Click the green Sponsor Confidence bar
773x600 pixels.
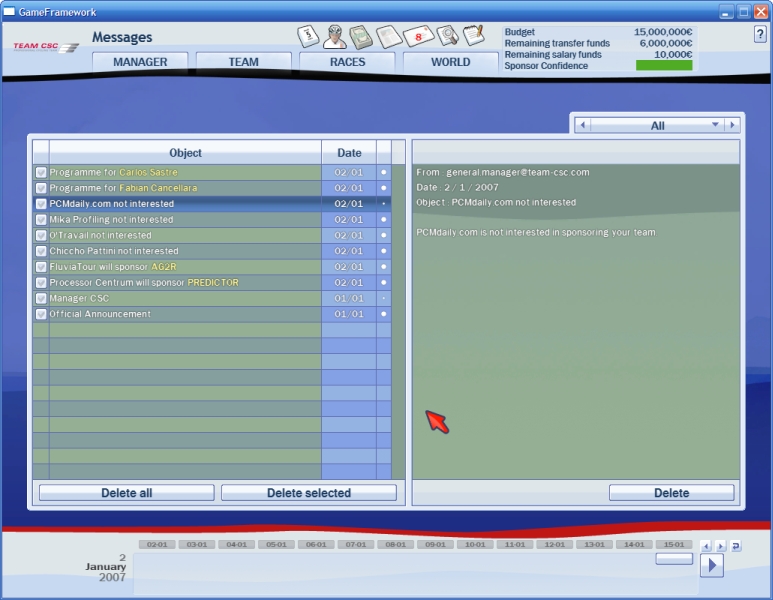[x=663, y=65]
